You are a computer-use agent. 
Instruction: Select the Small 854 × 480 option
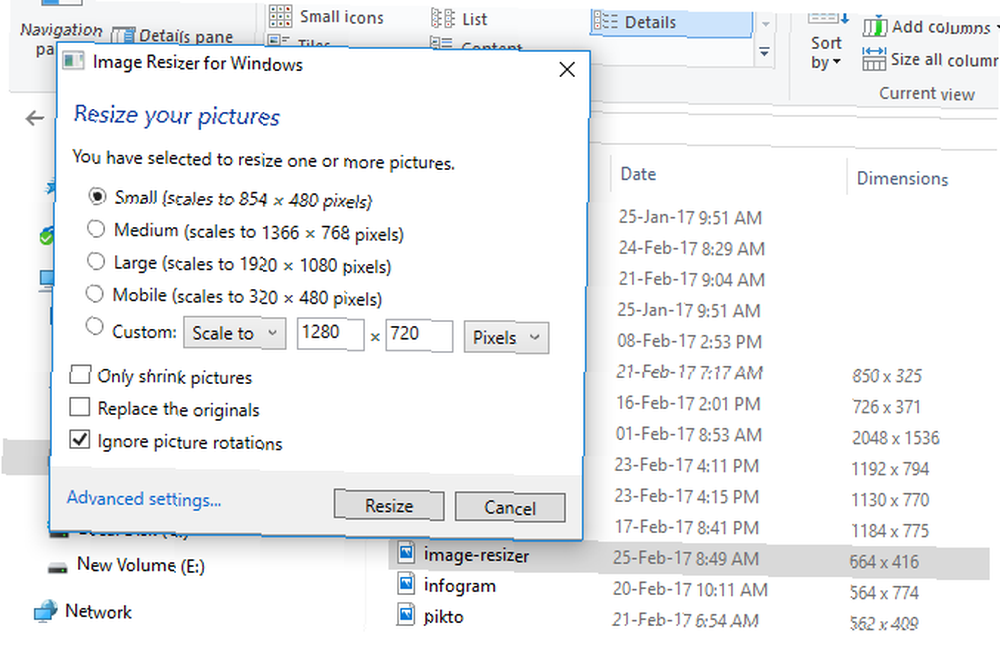click(x=96, y=196)
